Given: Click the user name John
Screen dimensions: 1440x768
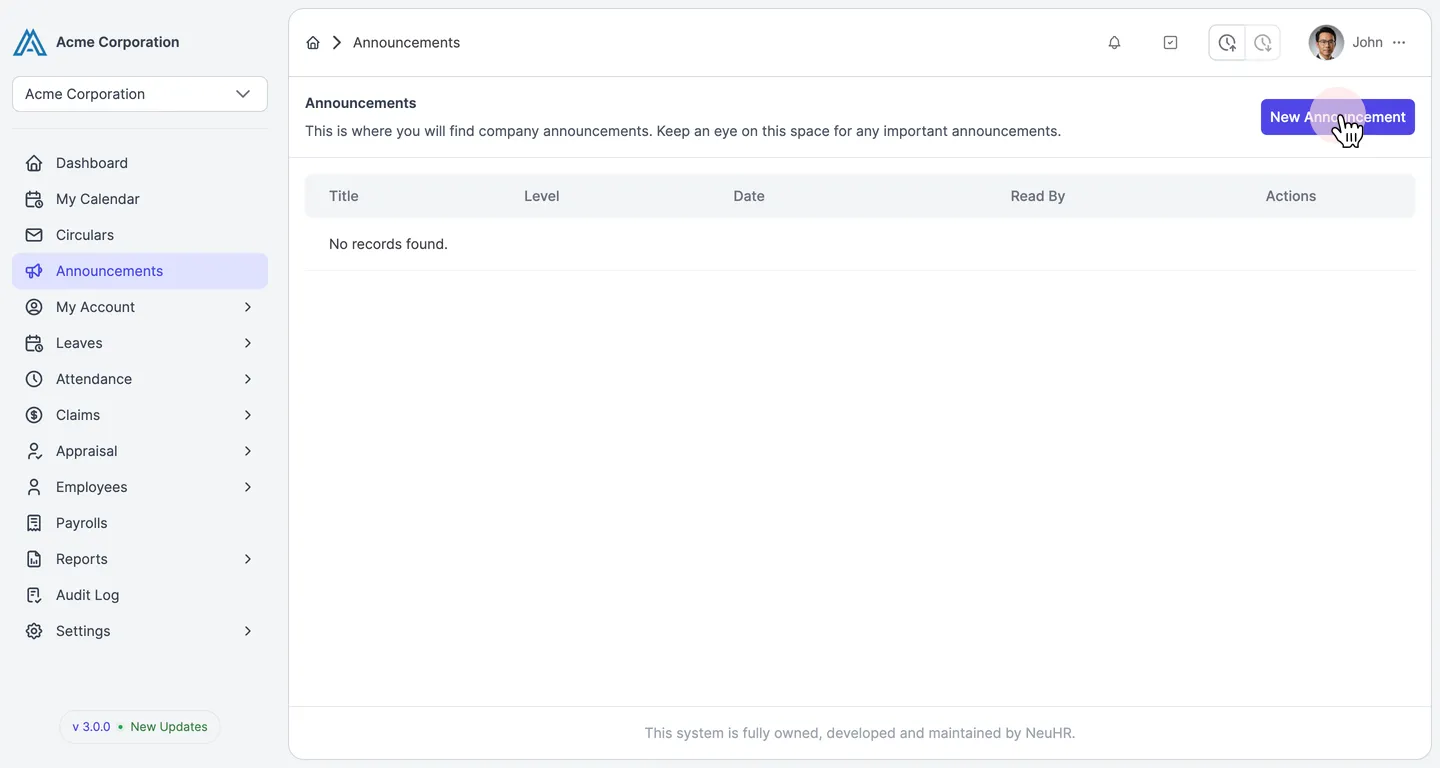Looking at the screenshot, I should click(x=1367, y=43).
